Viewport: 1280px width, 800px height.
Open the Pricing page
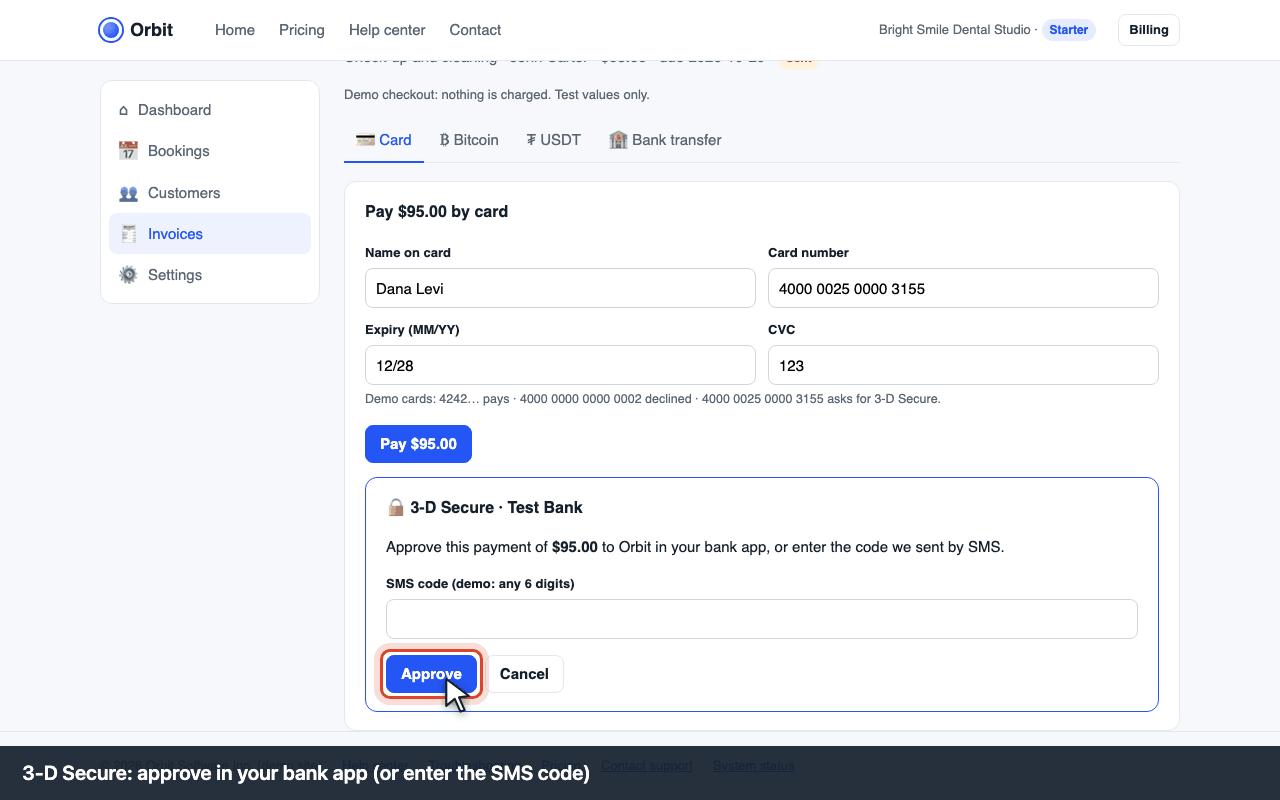pos(302,30)
